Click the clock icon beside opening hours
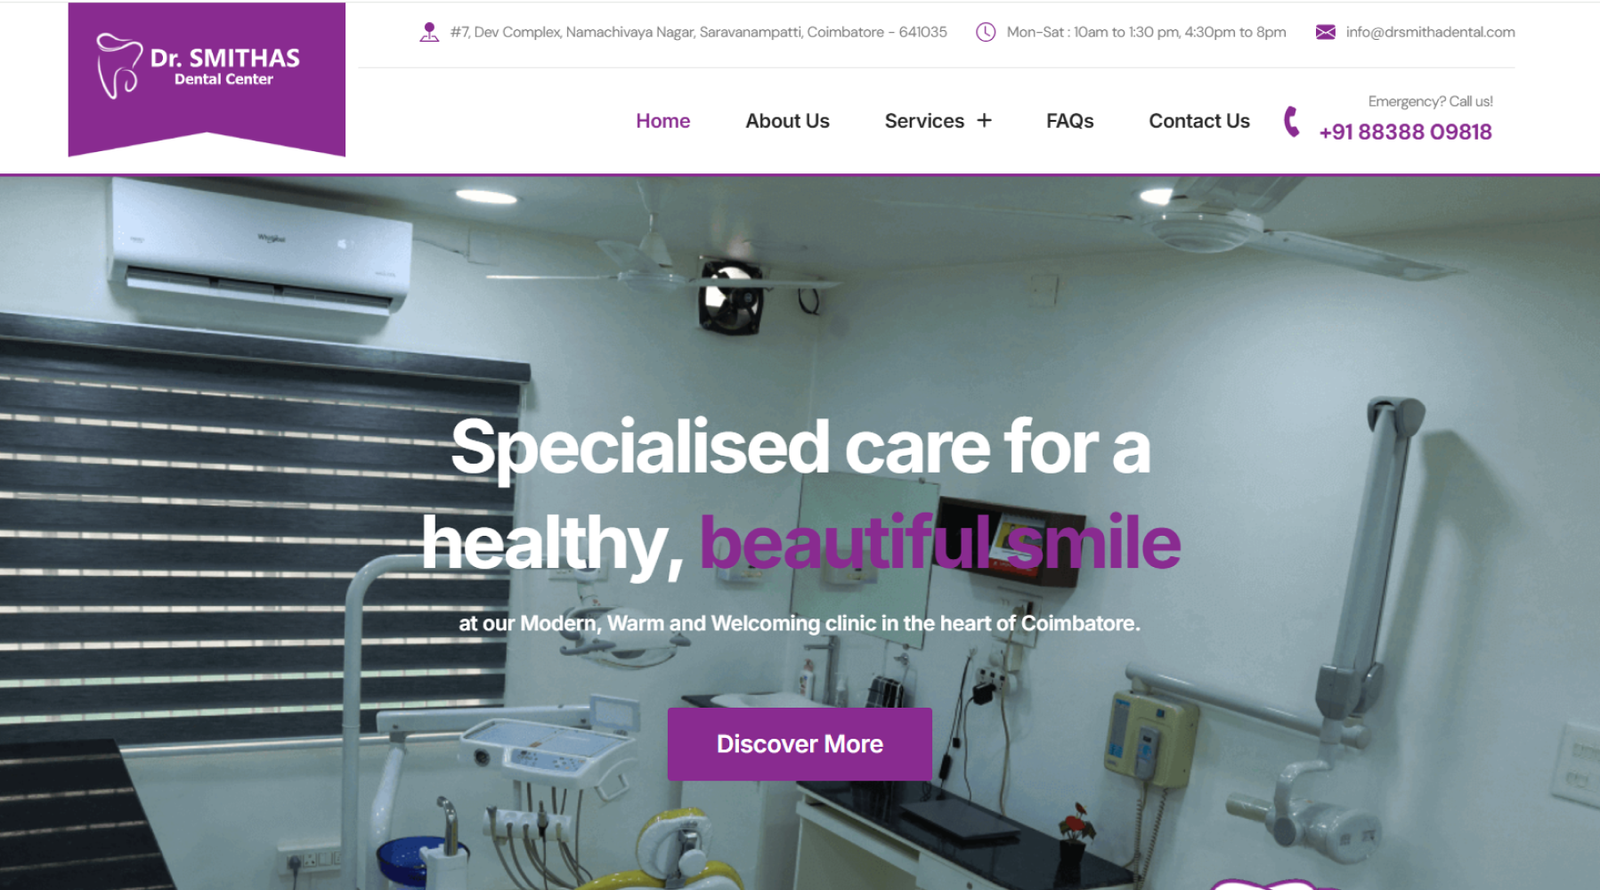Screen dimensions: 1600x890 pyautogui.click(x=986, y=32)
